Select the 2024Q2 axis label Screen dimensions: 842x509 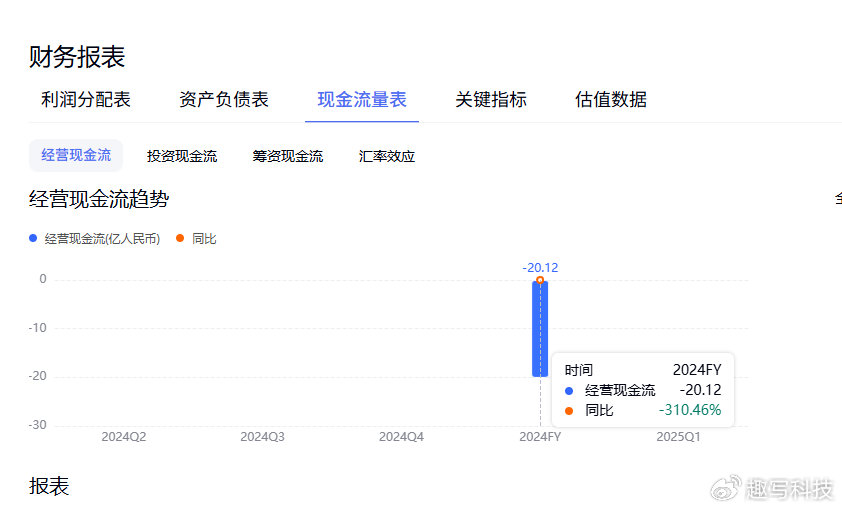click(x=124, y=437)
